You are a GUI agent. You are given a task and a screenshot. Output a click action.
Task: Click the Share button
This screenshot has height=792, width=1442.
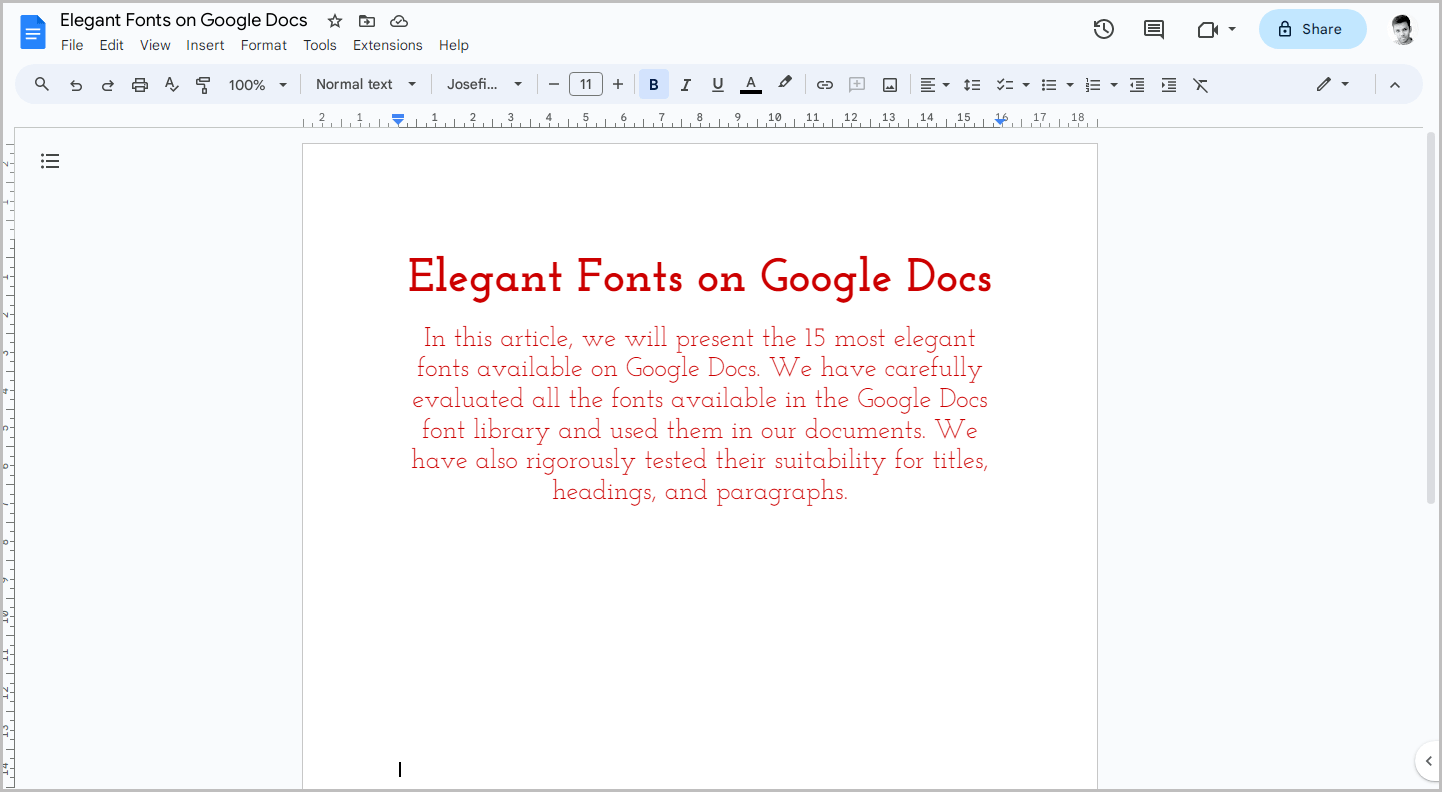click(1312, 29)
